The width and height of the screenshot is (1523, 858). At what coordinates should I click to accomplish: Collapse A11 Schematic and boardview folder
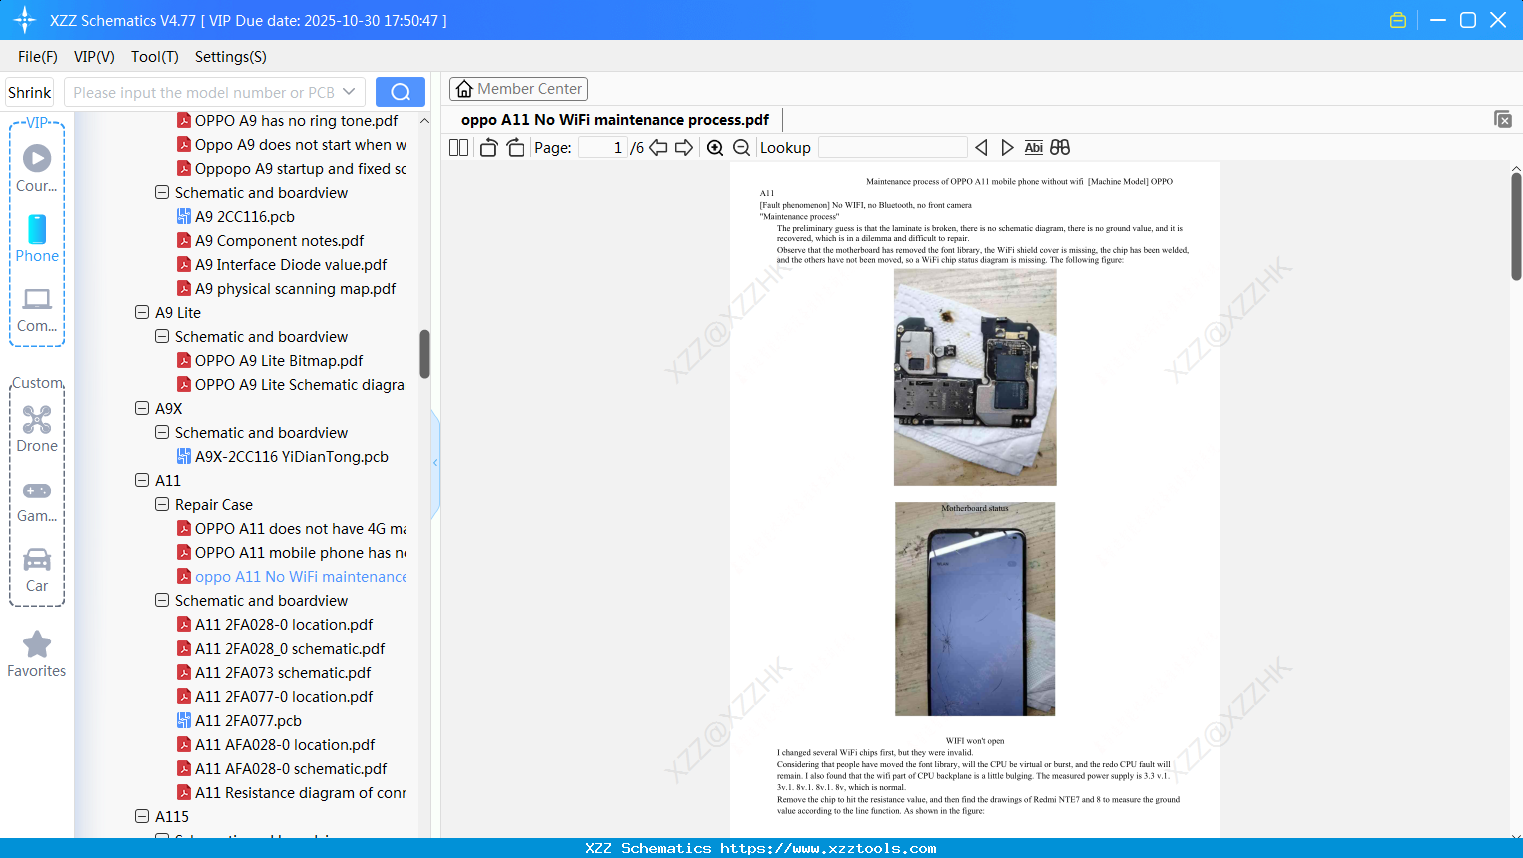pyautogui.click(x=162, y=600)
